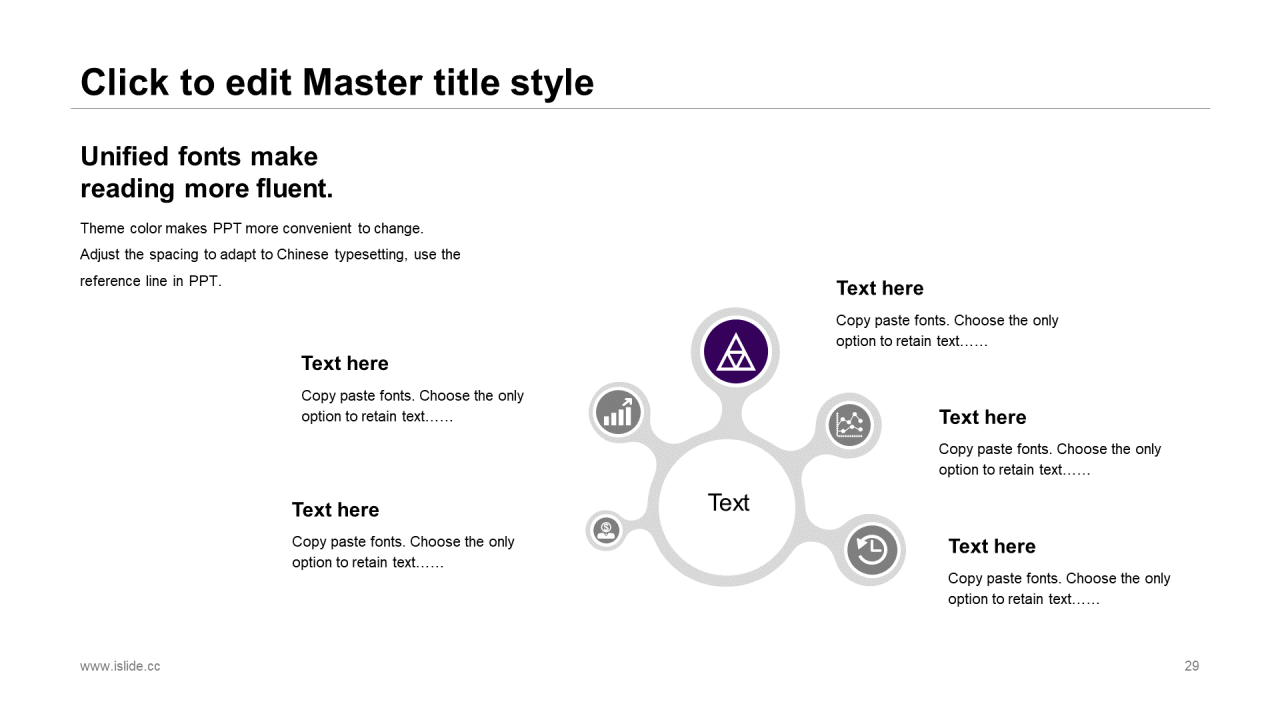1280x720 pixels.
Task: Select the clock history icon
Action: [x=872, y=550]
